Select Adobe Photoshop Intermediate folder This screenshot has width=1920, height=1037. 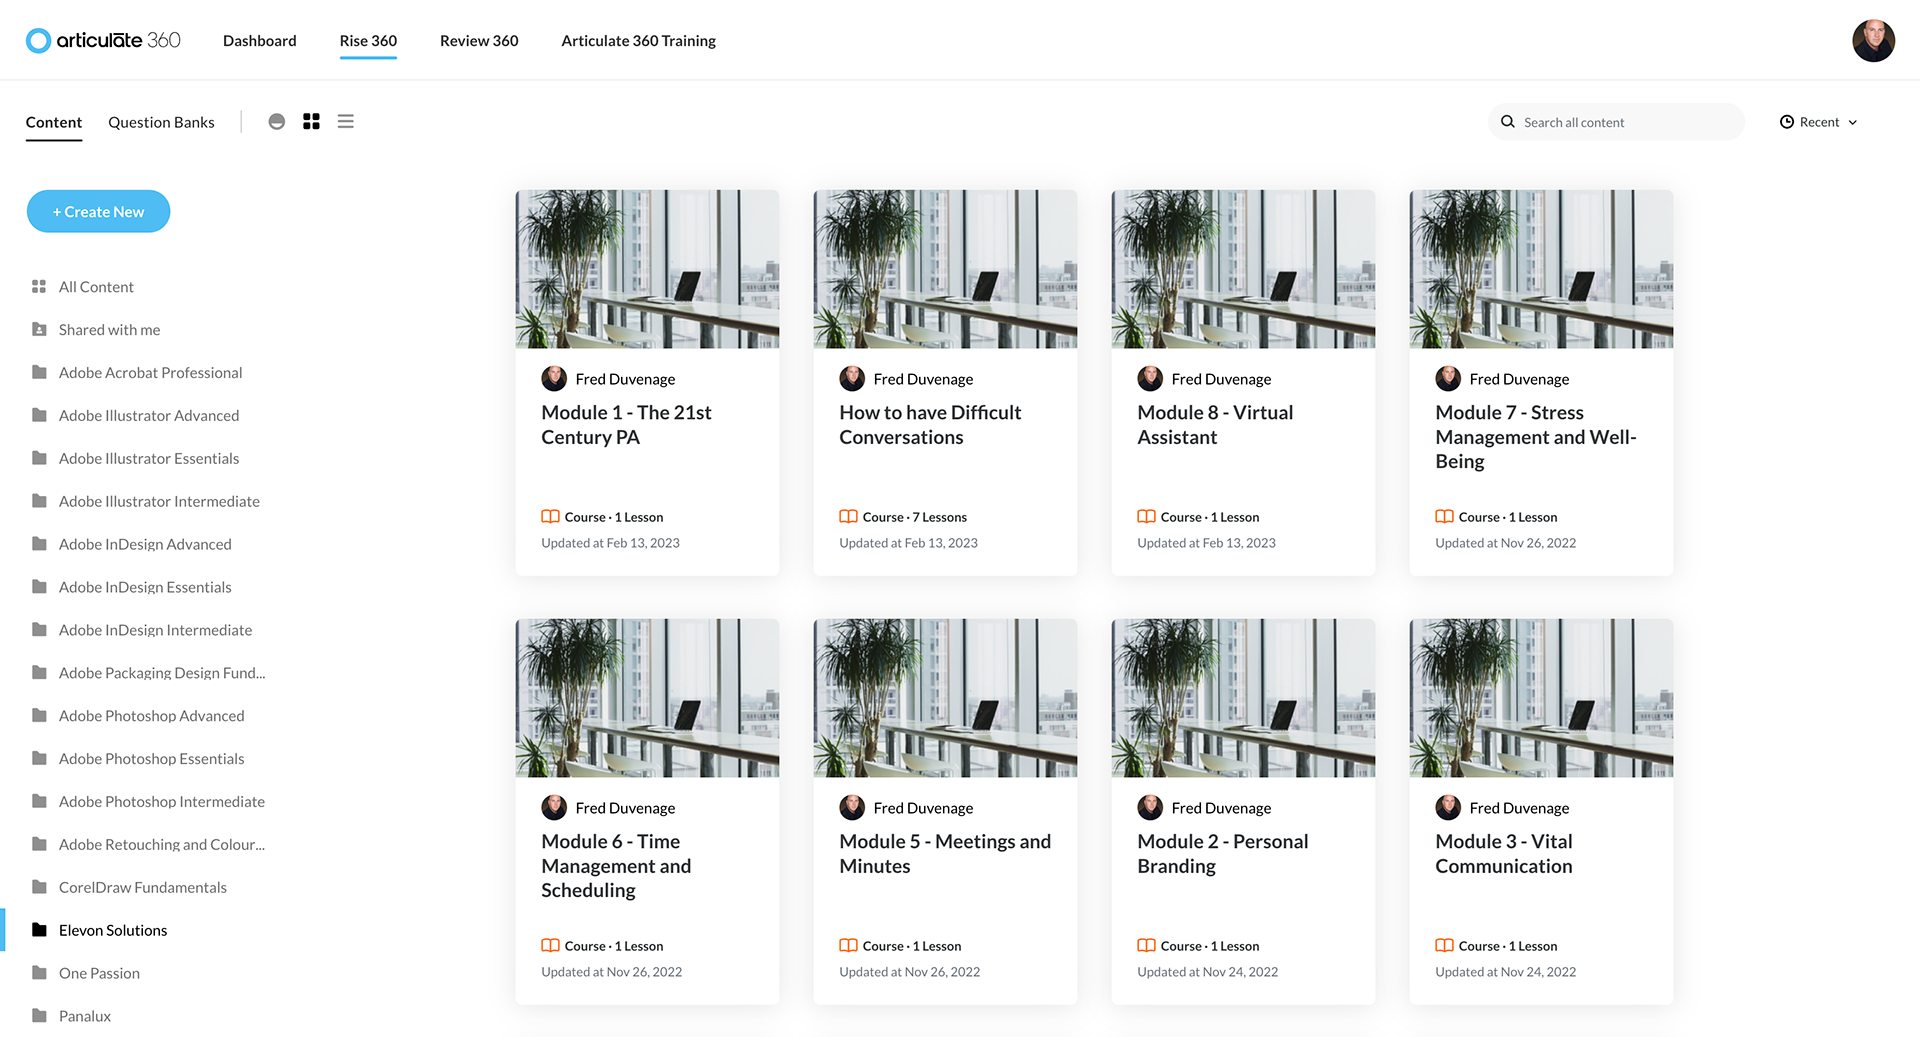148,802
